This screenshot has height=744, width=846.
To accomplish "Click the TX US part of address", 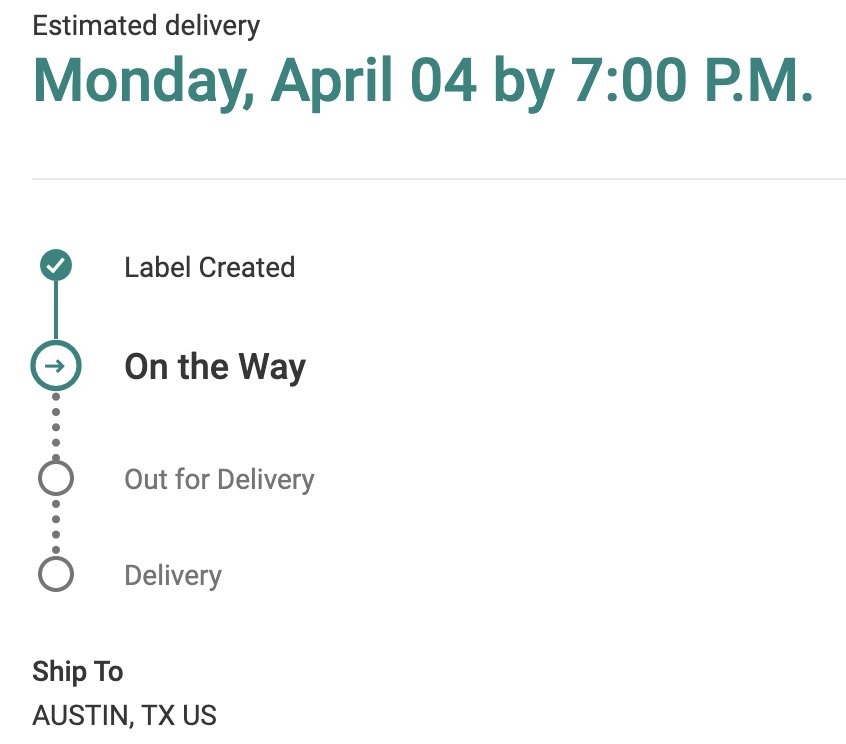I will tap(179, 715).
